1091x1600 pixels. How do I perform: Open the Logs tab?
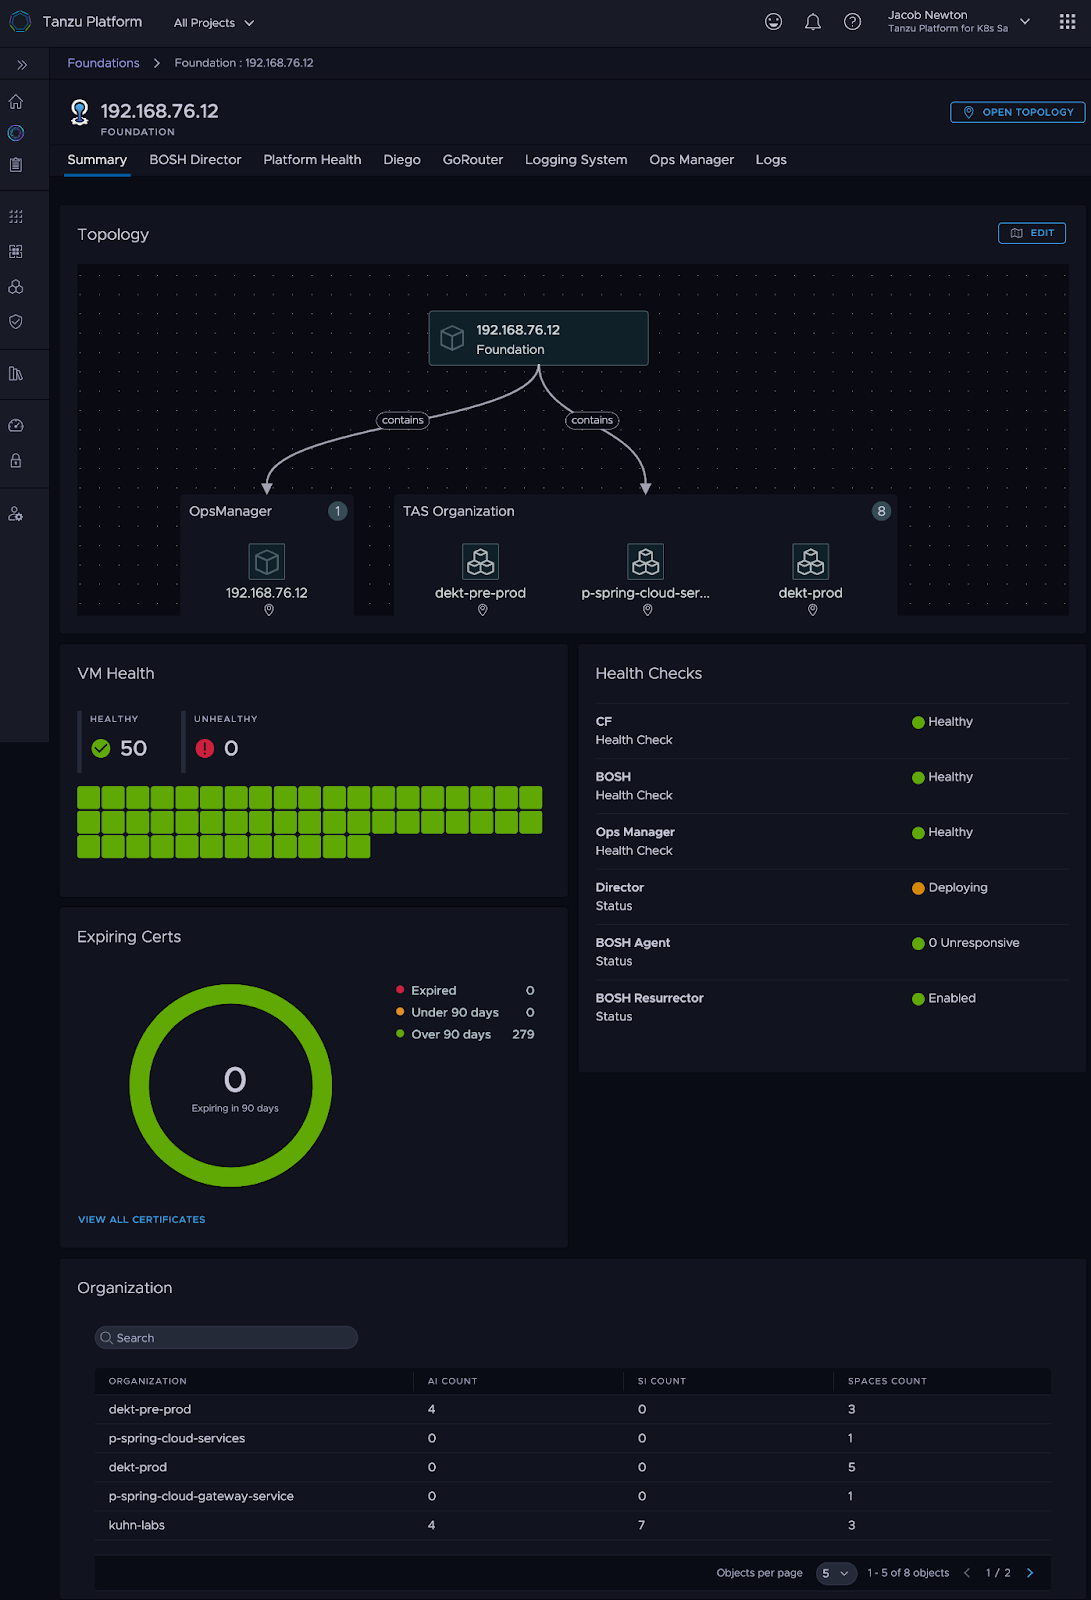[x=771, y=160]
